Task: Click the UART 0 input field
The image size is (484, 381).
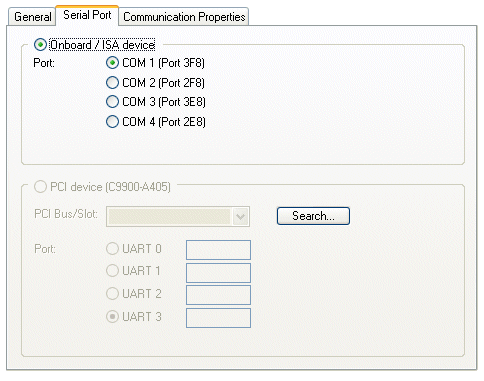Action: (218, 250)
